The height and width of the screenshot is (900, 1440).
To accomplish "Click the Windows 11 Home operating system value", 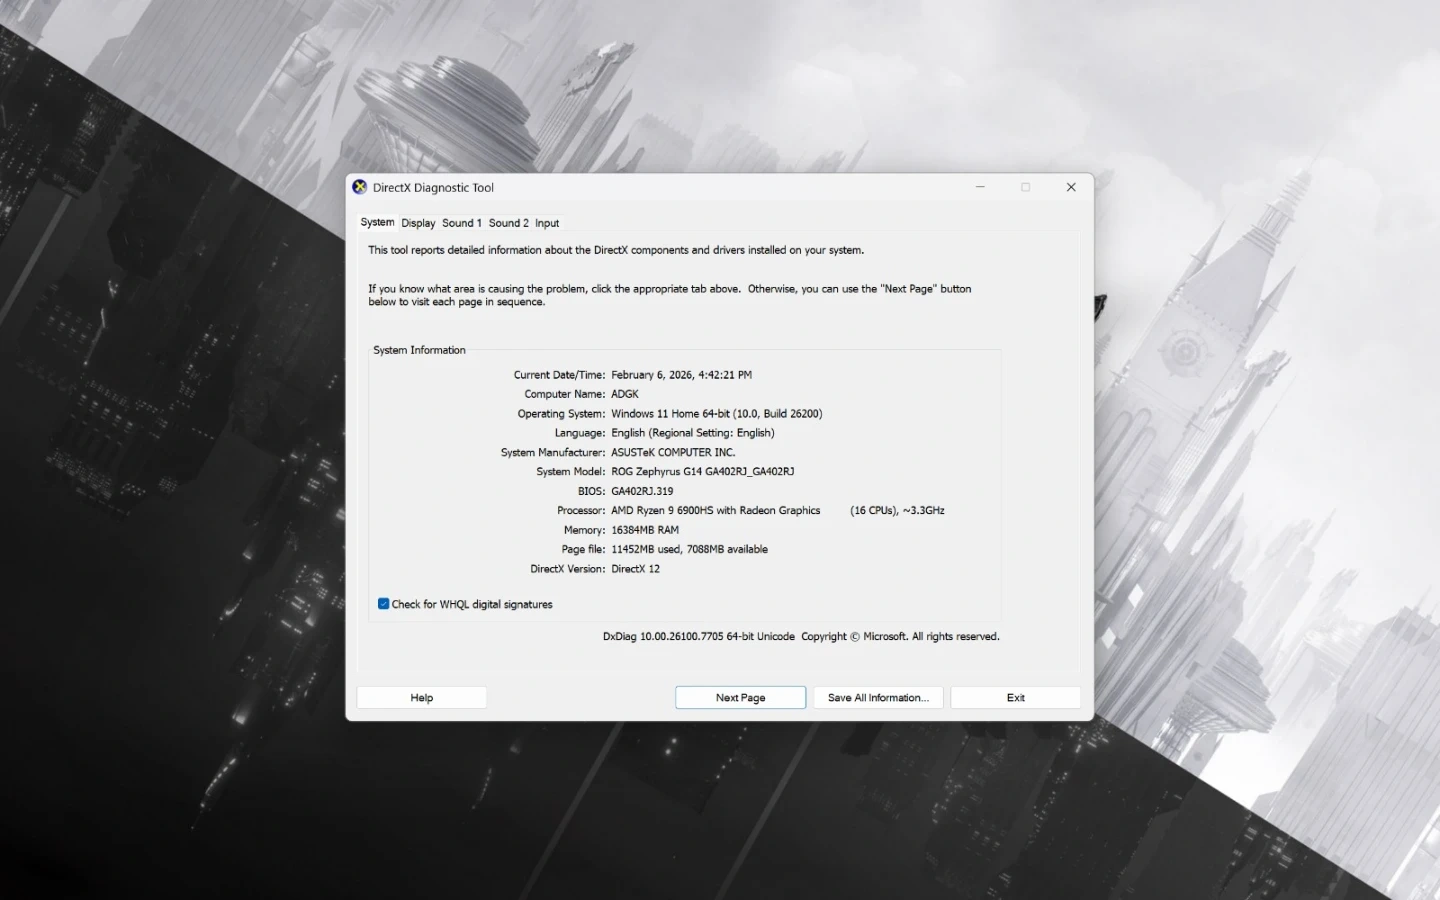I will 716,414.
